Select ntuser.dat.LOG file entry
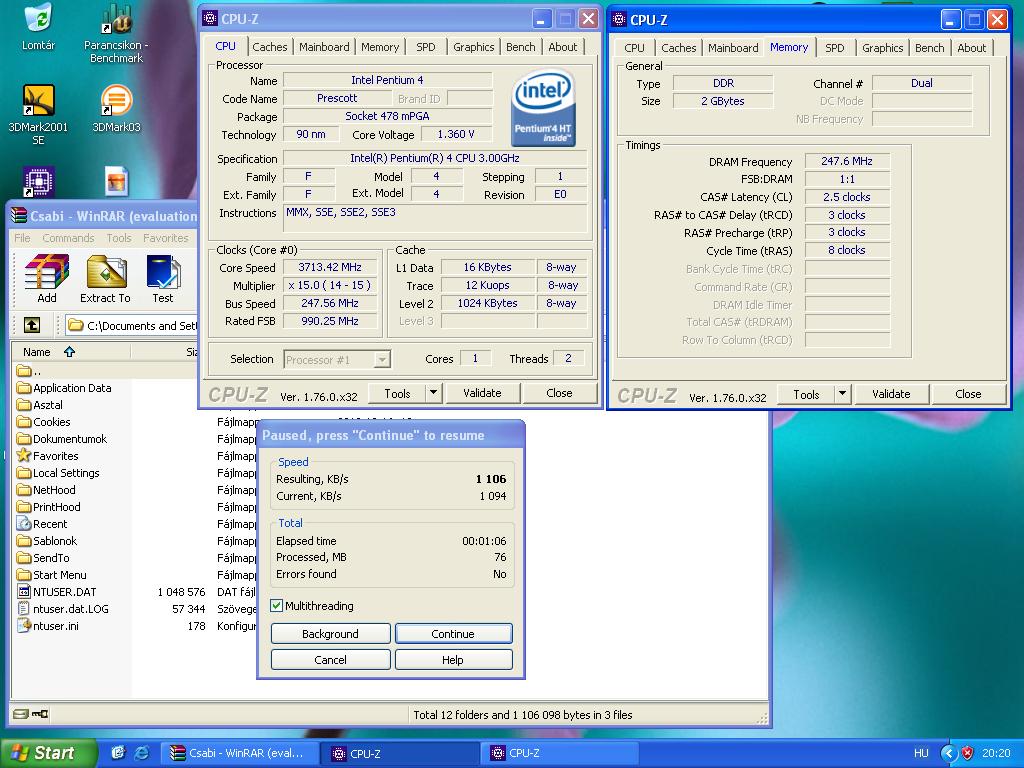 click(63, 609)
